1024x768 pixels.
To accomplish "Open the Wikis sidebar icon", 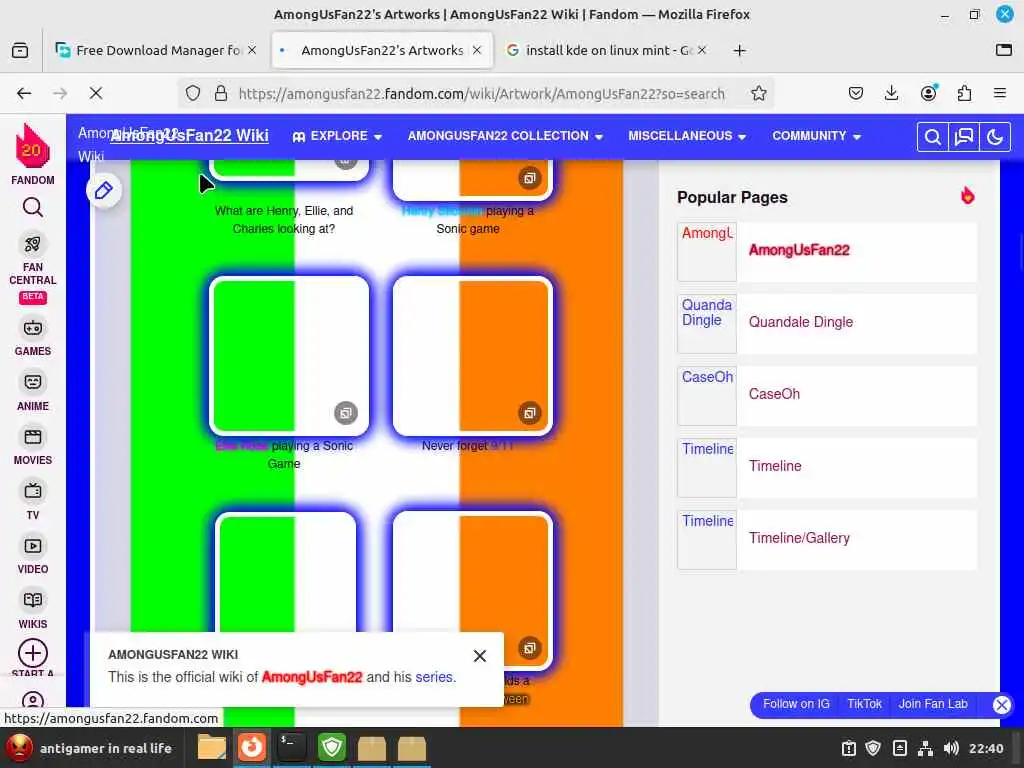I will (x=33, y=600).
